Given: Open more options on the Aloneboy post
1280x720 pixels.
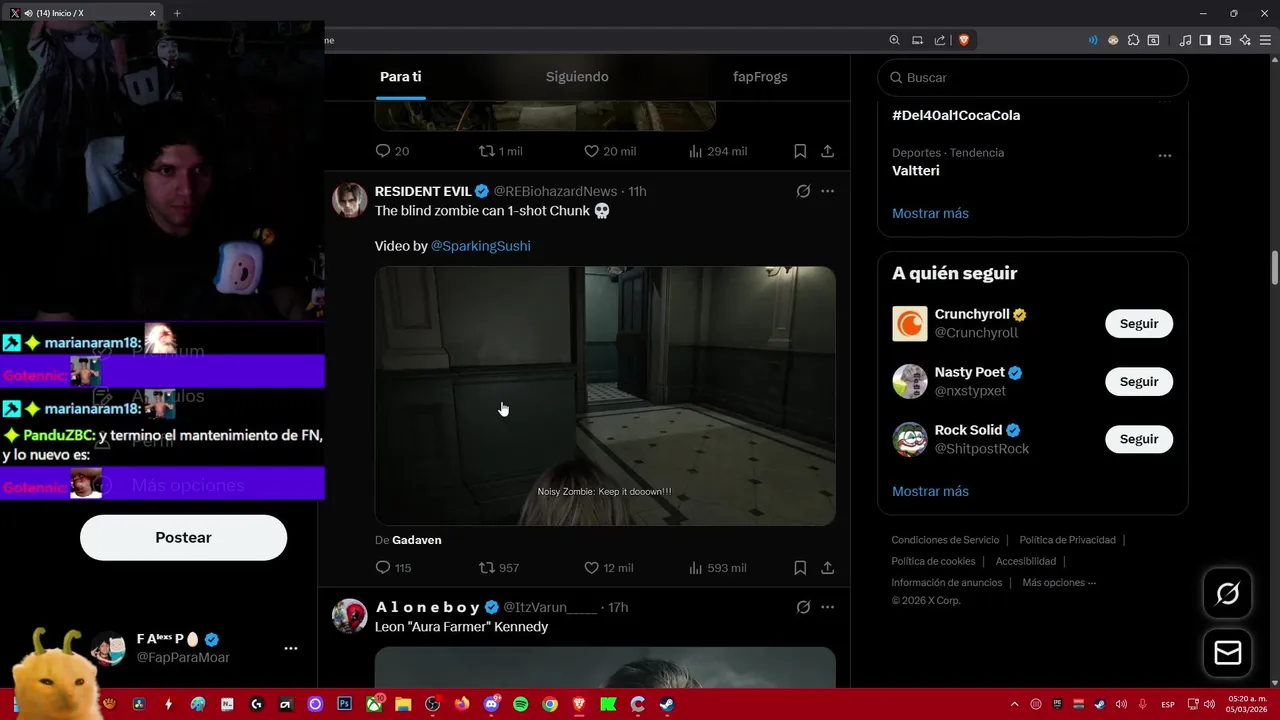Looking at the screenshot, I should tap(827, 607).
